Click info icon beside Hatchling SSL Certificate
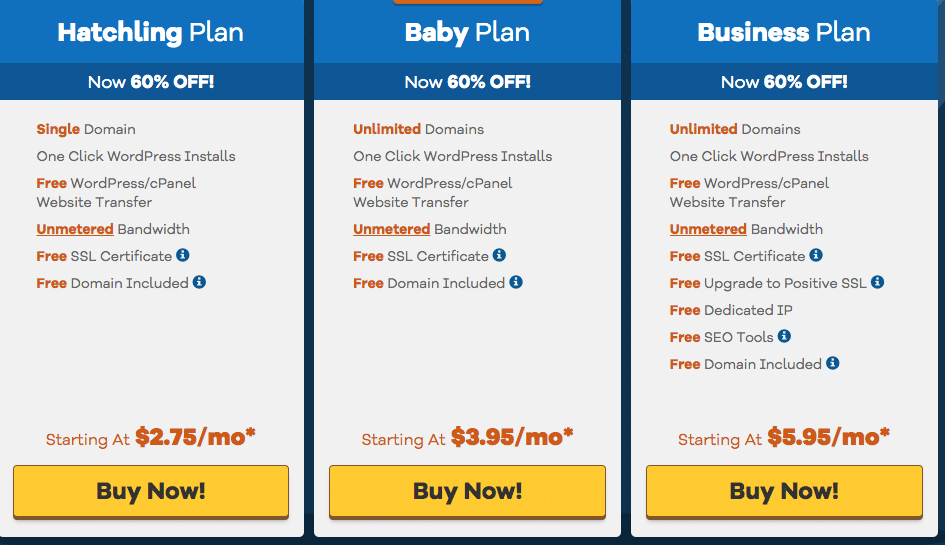 [183, 256]
